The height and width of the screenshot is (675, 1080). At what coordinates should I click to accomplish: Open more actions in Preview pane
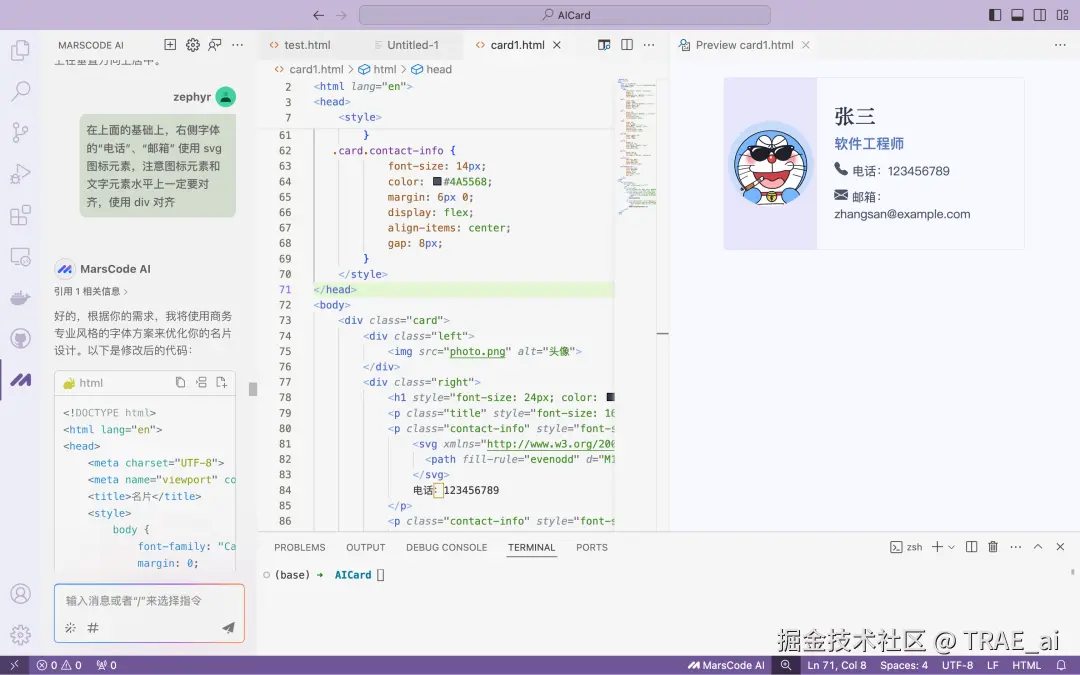click(x=1060, y=45)
